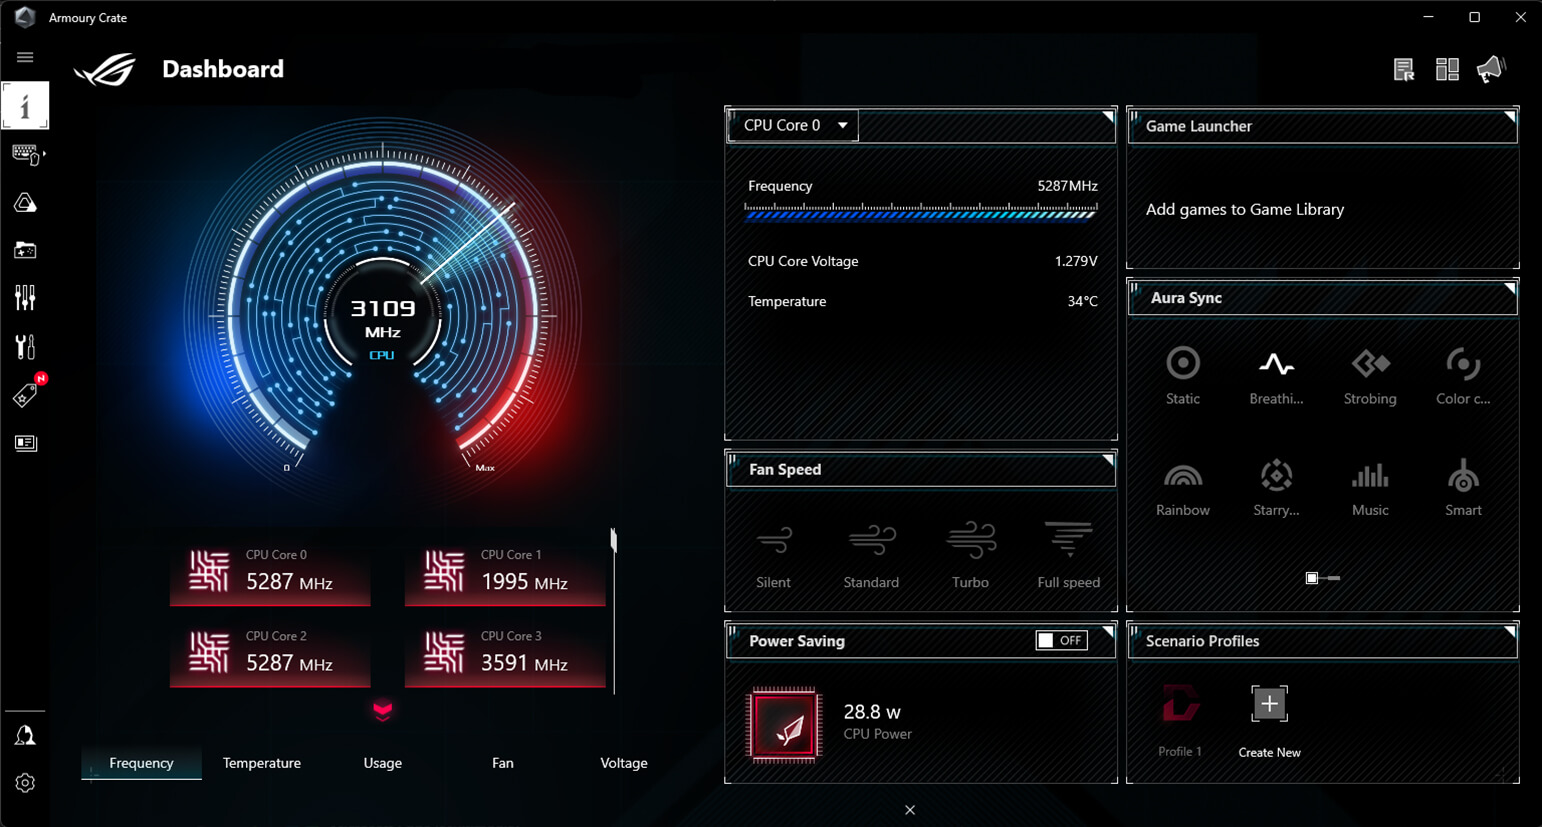Open the macro keyboard icon in sidebar

pos(25,153)
